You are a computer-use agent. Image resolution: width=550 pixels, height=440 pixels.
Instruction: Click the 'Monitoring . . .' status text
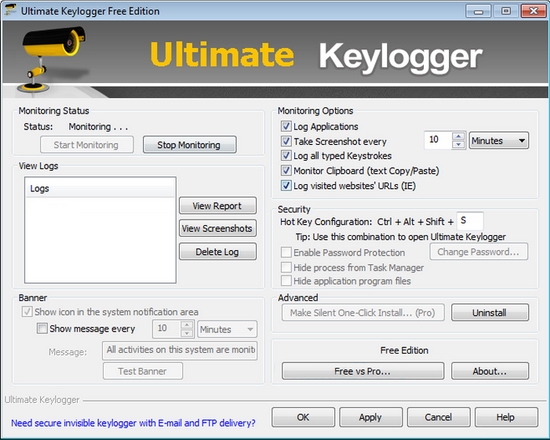[98, 127]
